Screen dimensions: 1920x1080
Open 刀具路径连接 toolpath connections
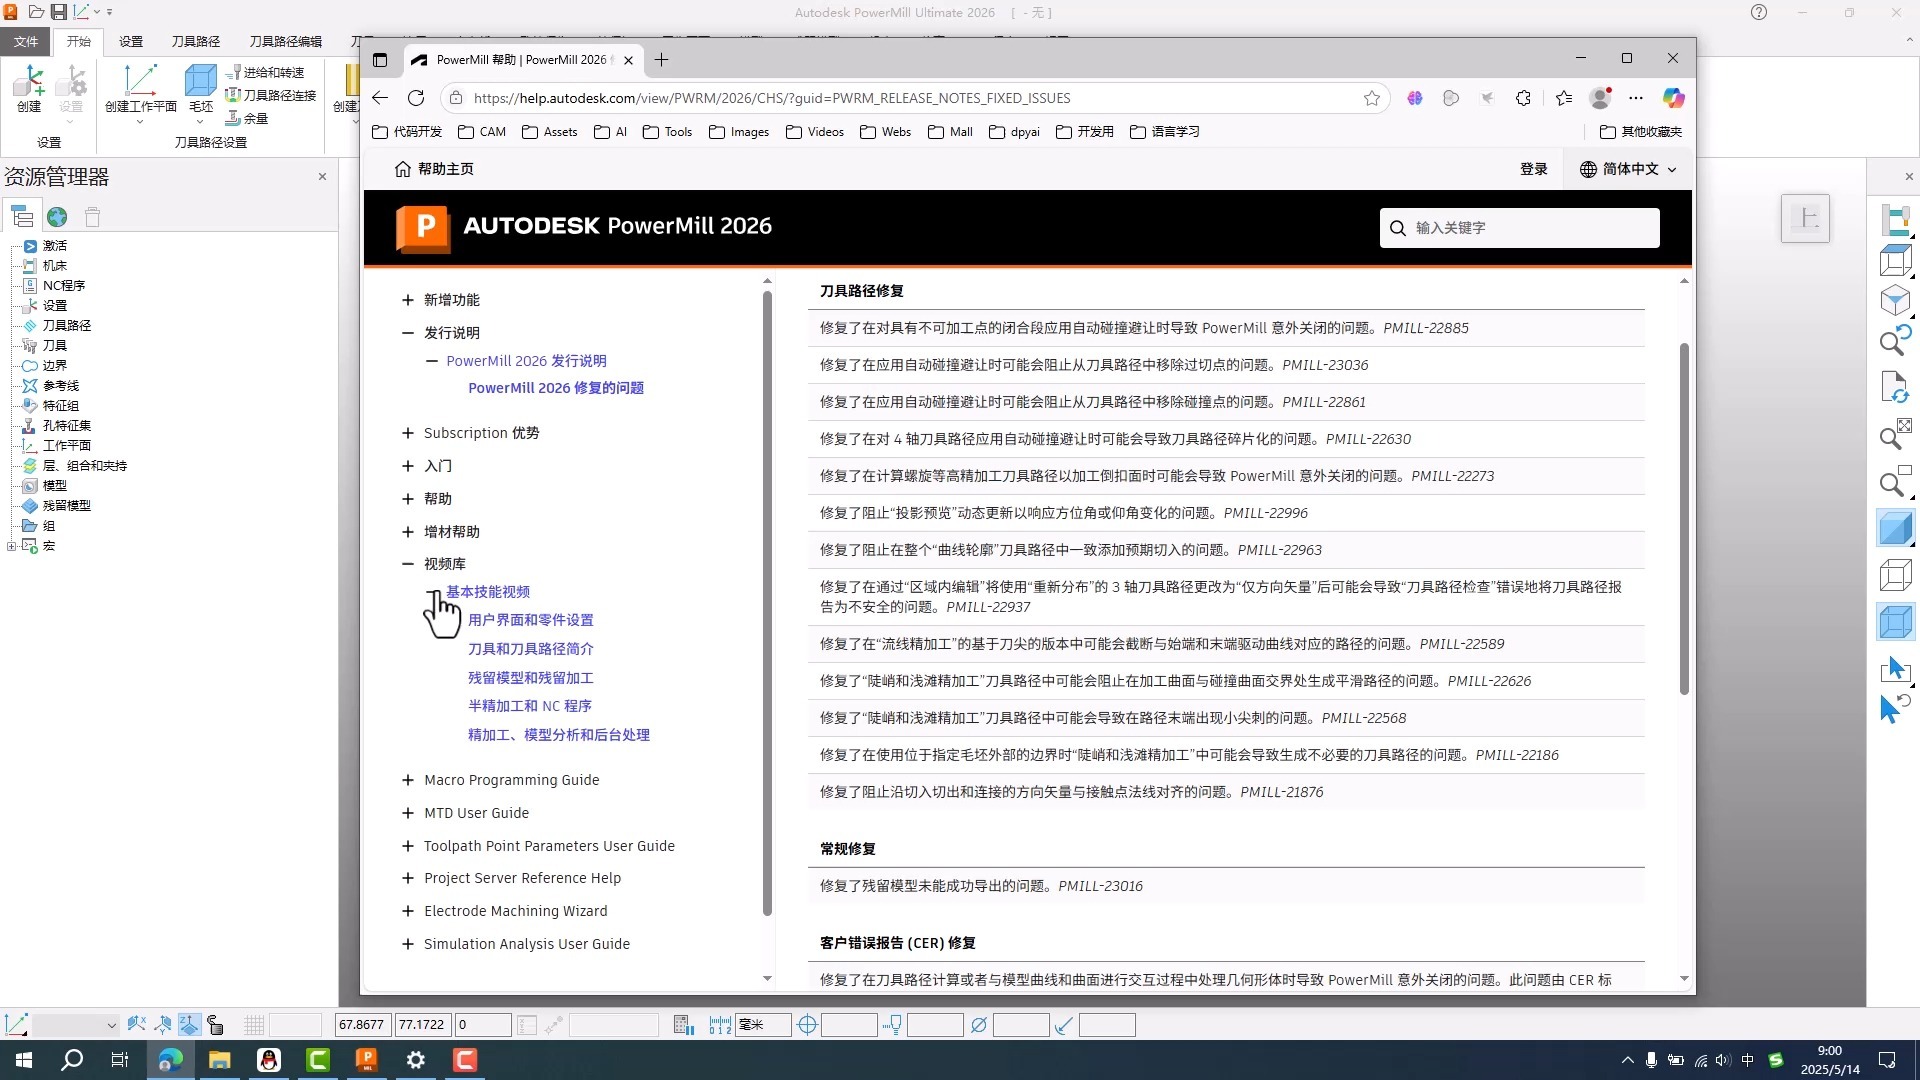click(x=271, y=96)
